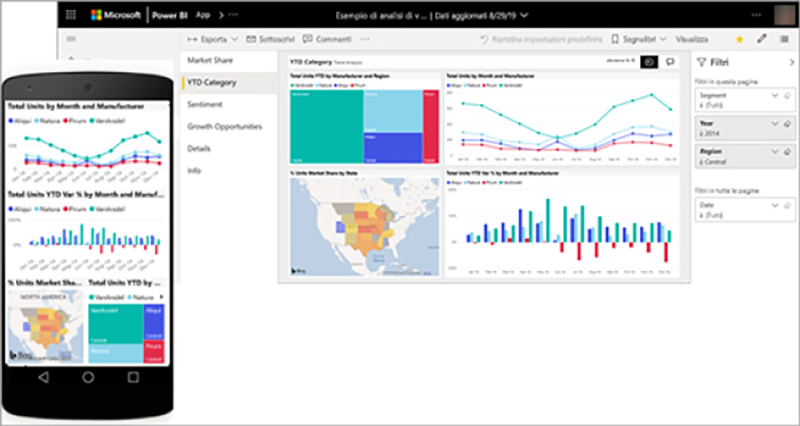
Task: Open the Esporta dropdown menu
Action: click(213, 39)
